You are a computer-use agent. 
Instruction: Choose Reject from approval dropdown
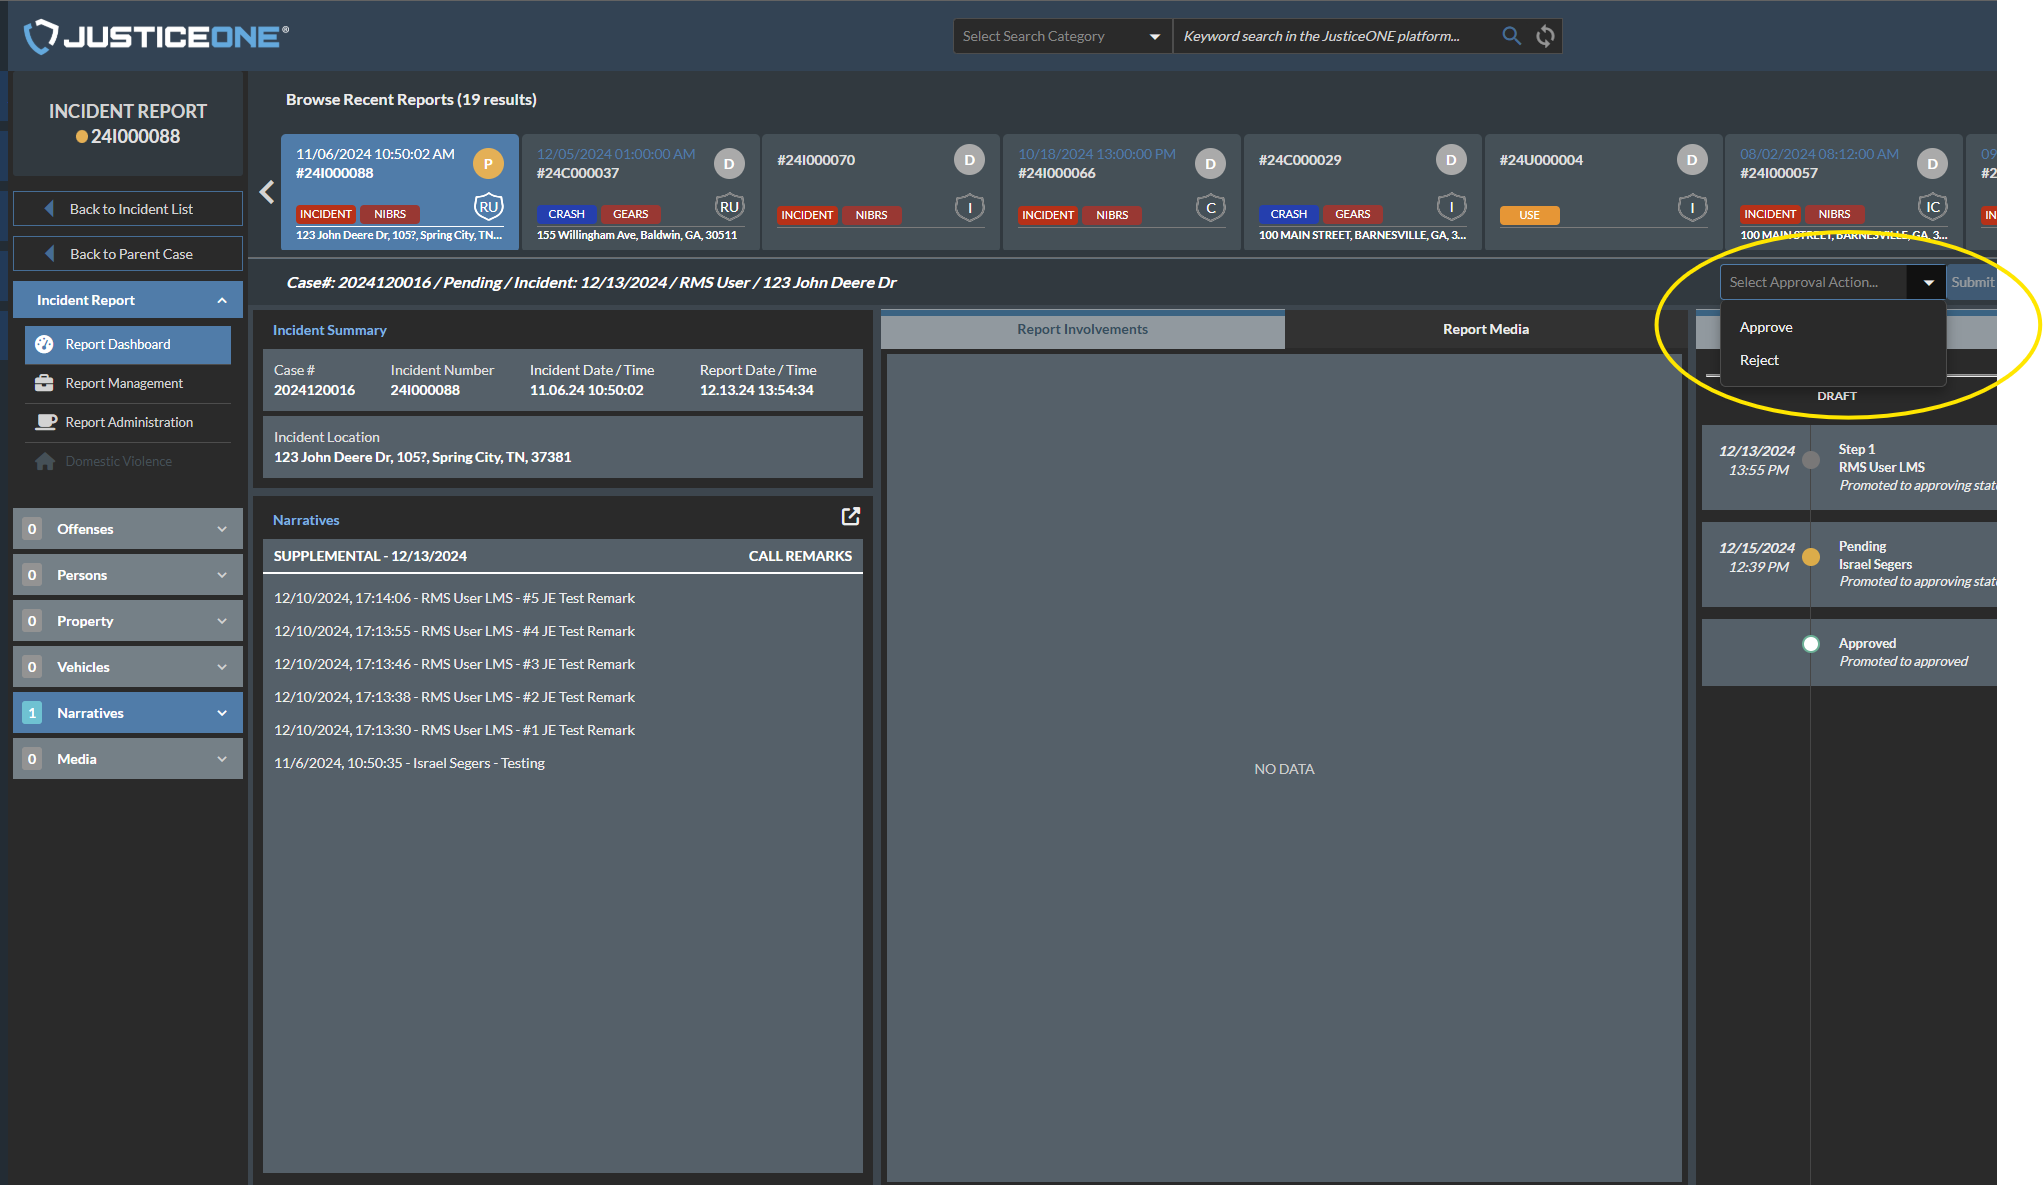click(x=1759, y=360)
